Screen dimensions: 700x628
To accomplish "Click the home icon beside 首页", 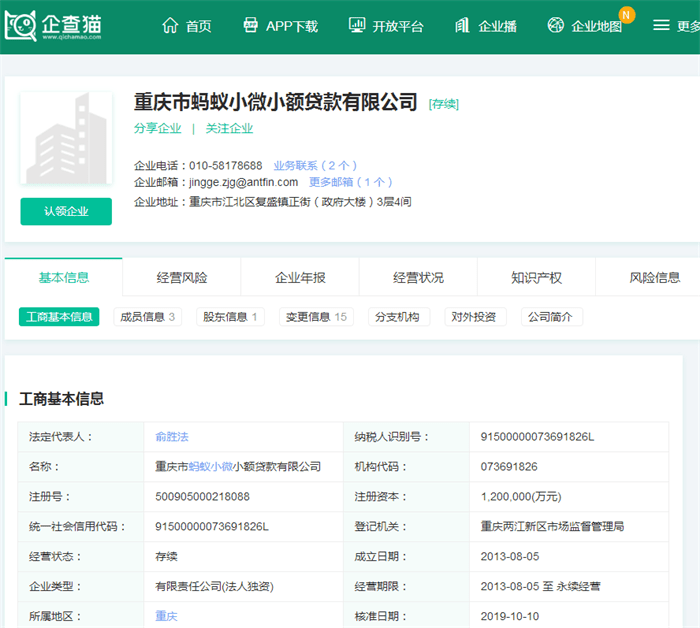I will pyautogui.click(x=170, y=25).
